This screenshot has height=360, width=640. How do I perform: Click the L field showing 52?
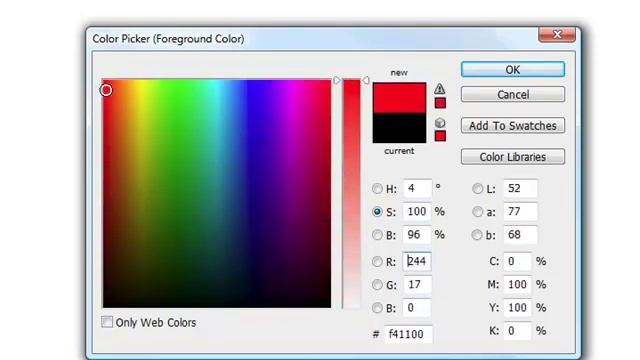click(x=520, y=188)
